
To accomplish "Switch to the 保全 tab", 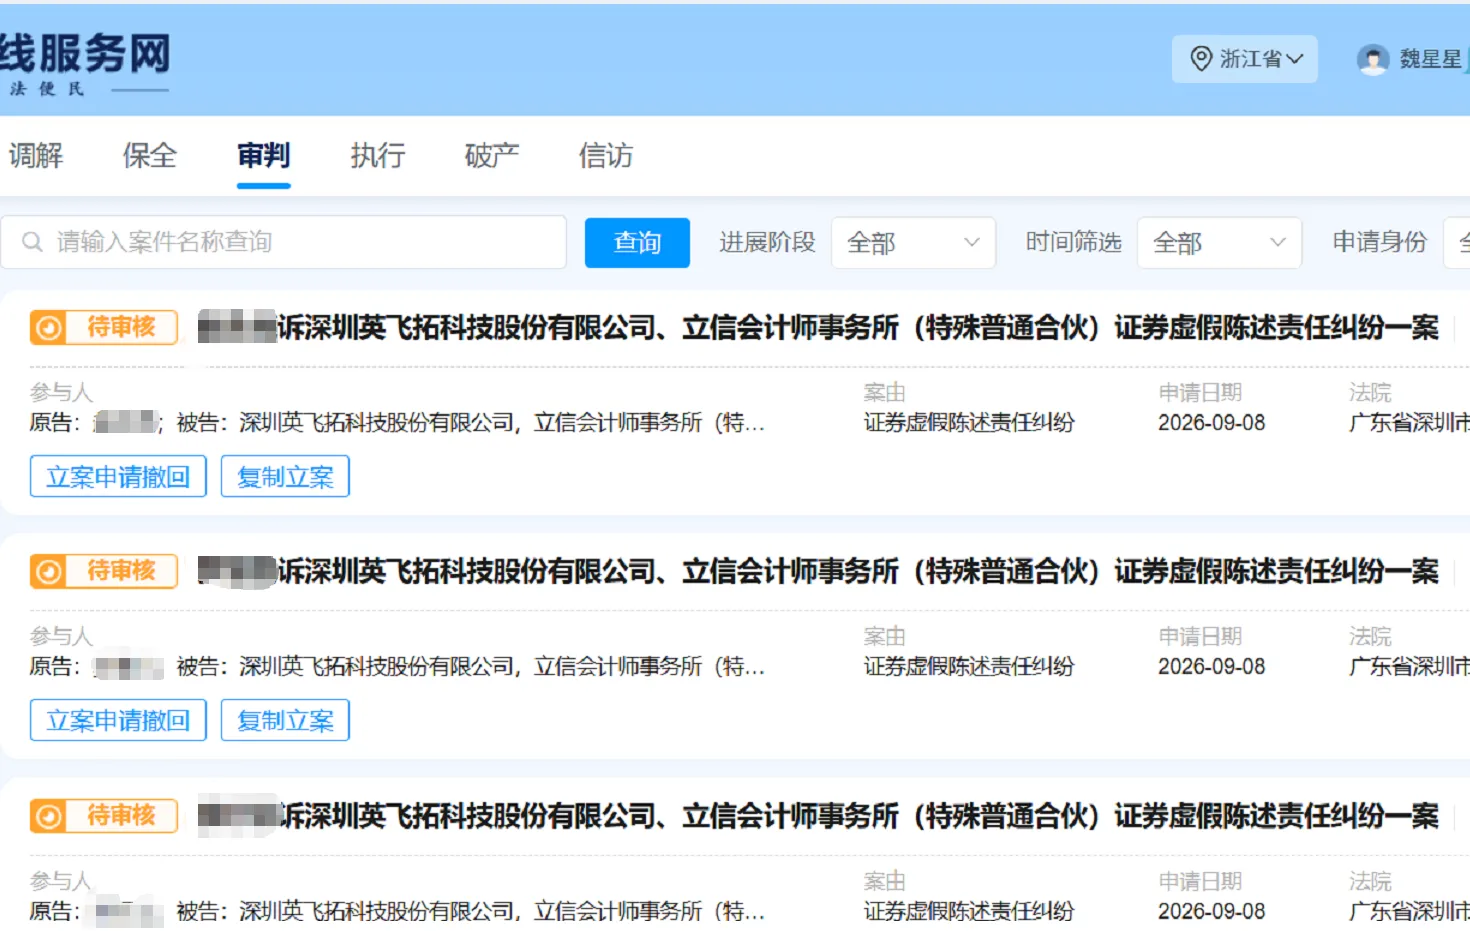I will click(x=150, y=156).
